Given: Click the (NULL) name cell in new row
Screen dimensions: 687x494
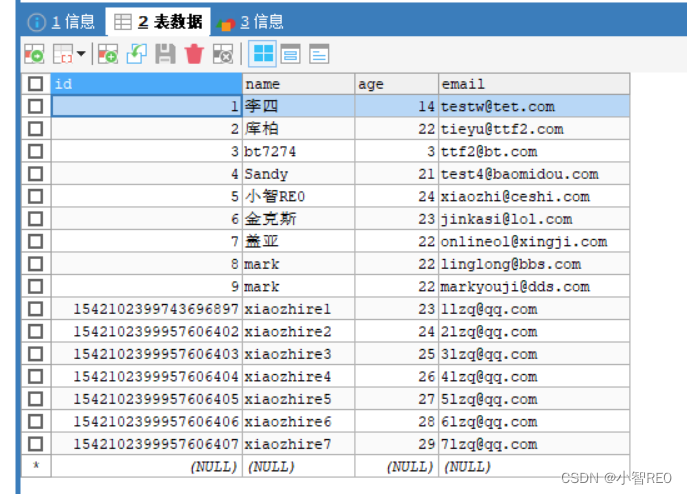Looking at the screenshot, I should coord(298,466).
